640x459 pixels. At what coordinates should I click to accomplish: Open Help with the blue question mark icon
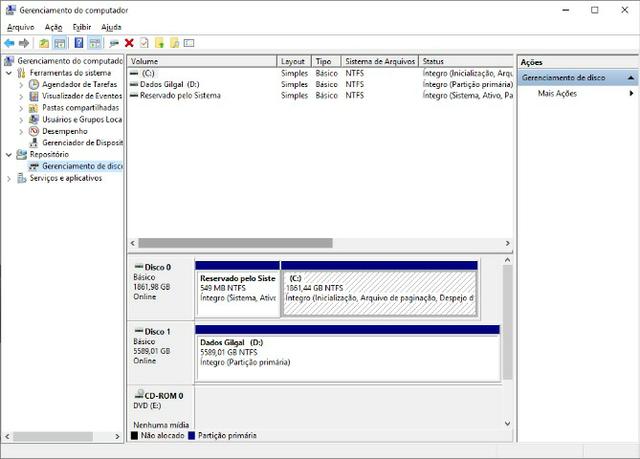[79, 43]
